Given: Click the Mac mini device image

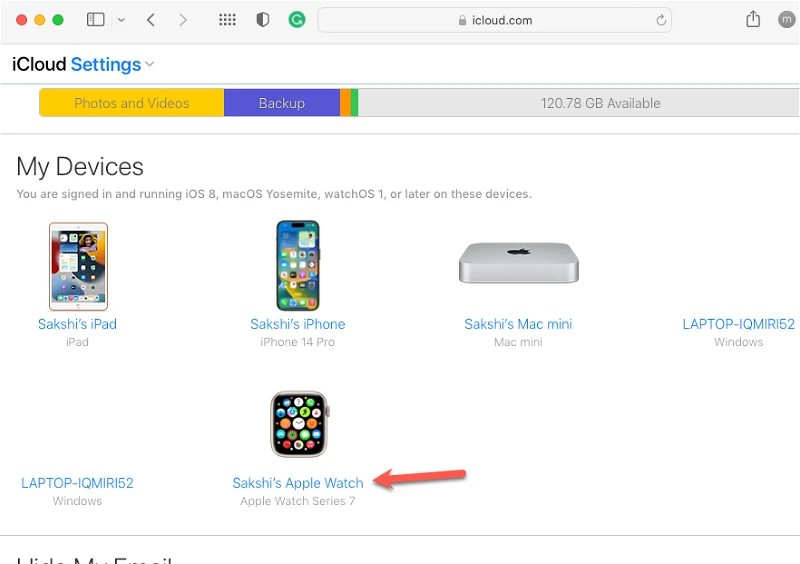Looking at the screenshot, I should [x=518, y=262].
